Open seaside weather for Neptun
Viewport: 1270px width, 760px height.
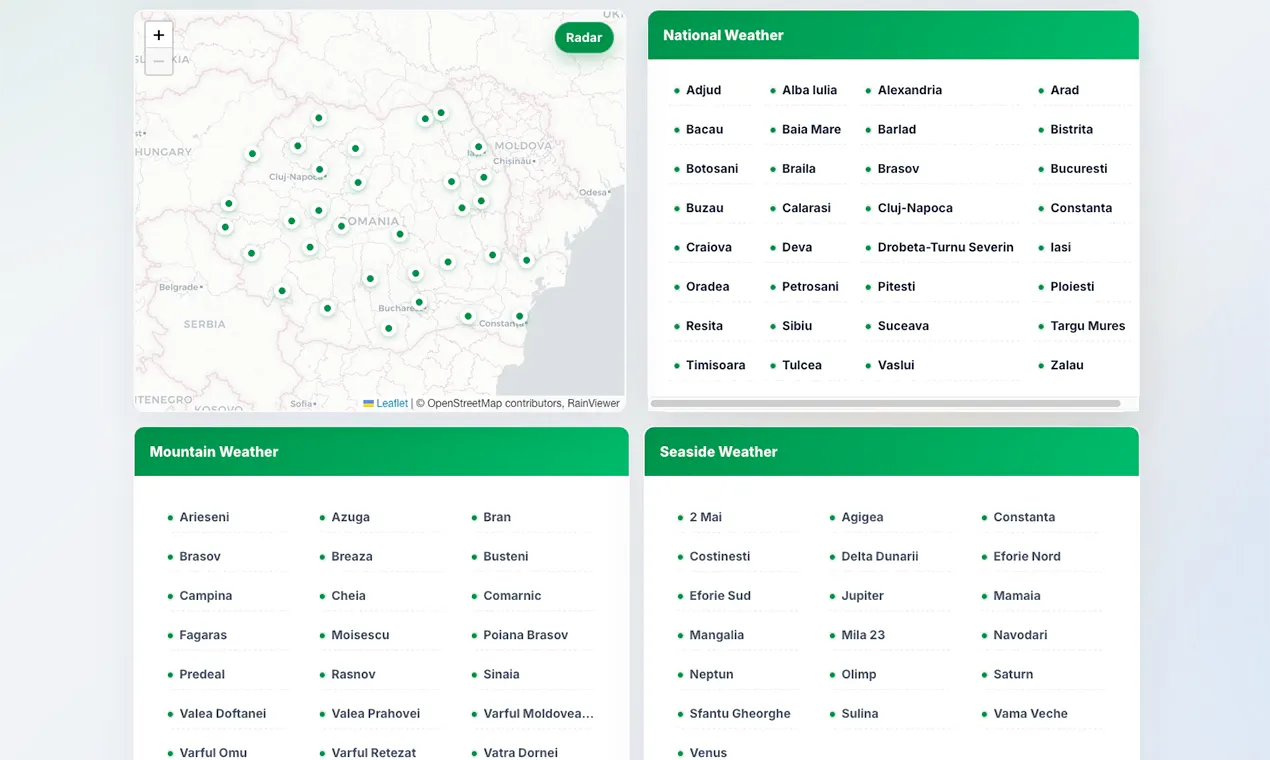point(712,674)
